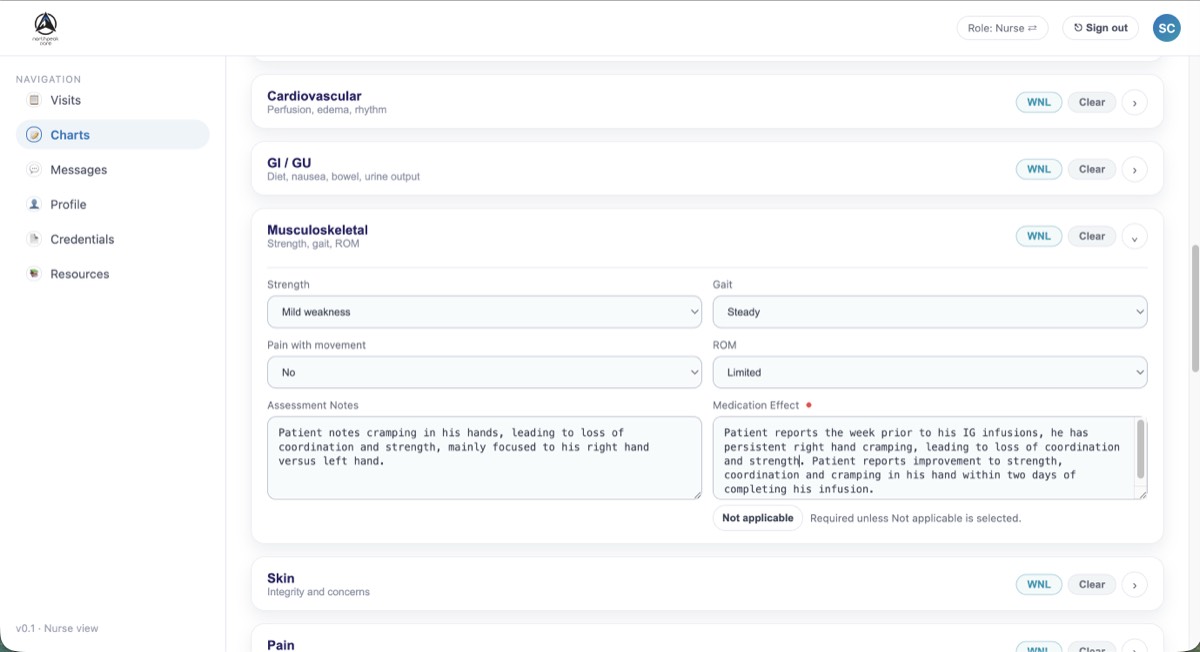The width and height of the screenshot is (1200, 652).
Task: Open the Strength dropdown
Action: [x=484, y=311]
